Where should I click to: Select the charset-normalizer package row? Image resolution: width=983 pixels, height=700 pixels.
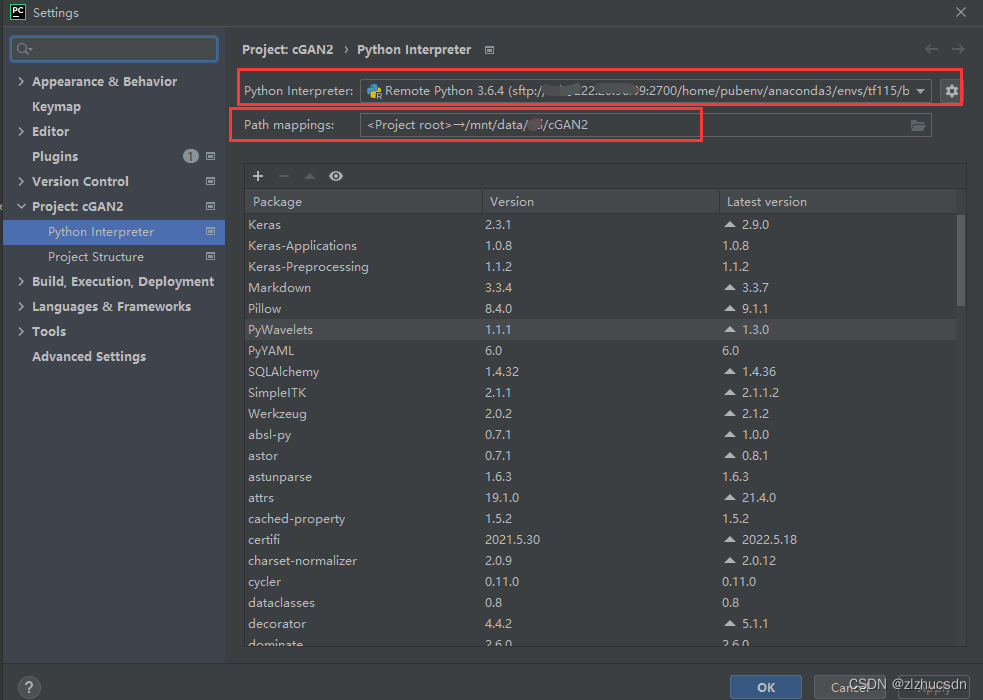pyautogui.click(x=600, y=560)
